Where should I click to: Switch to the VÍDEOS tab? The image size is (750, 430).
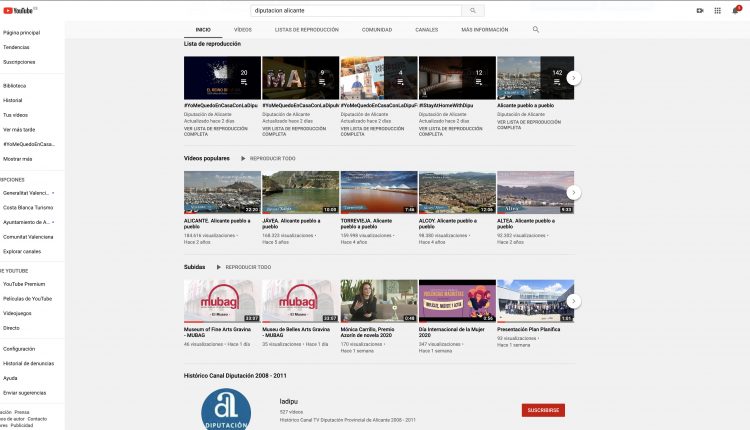tap(243, 30)
